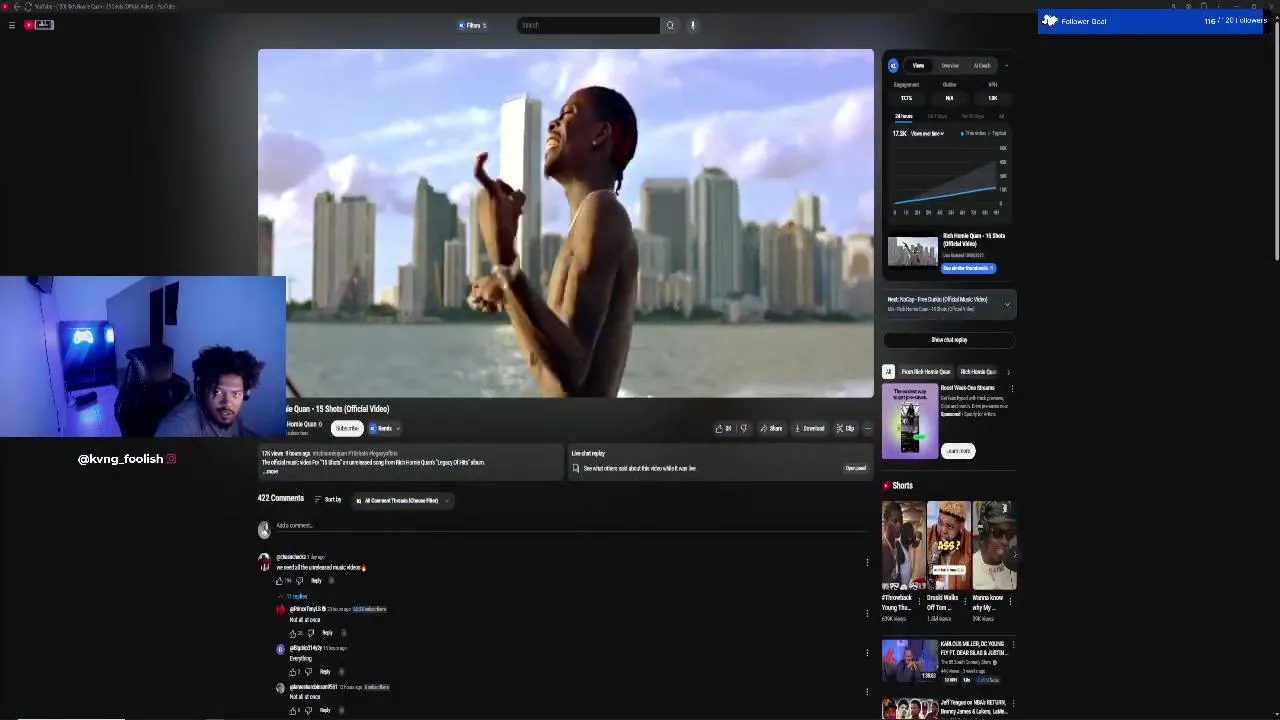Toggle the Typical series legend on the chart
This screenshot has width=1280, height=720.
tap(997, 133)
